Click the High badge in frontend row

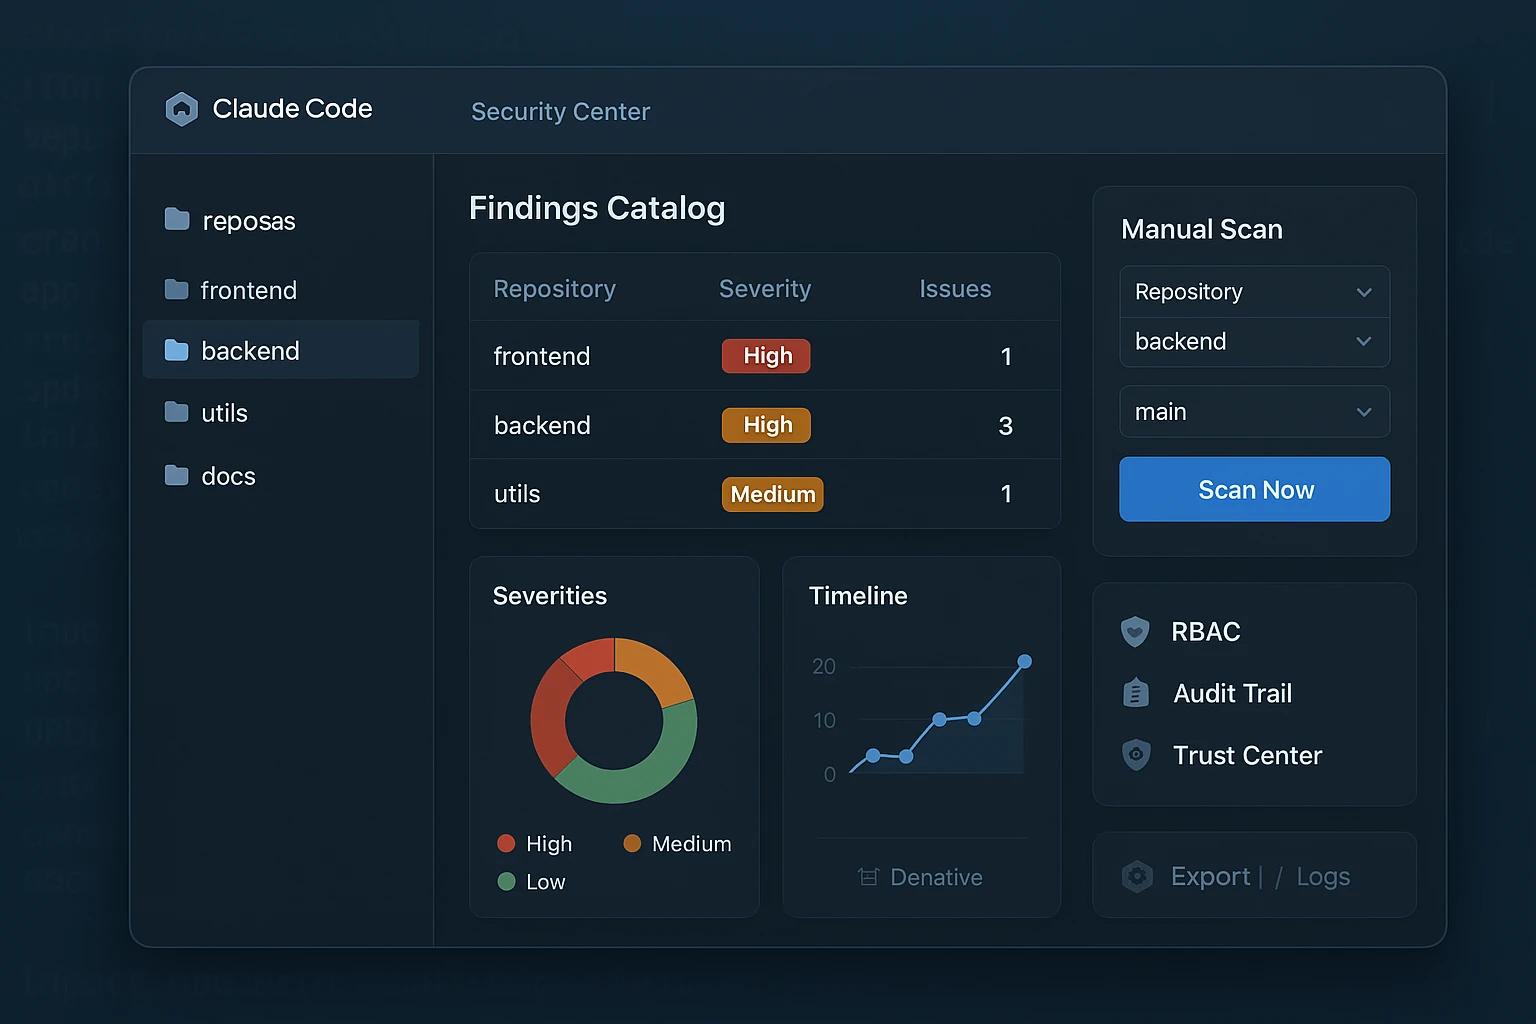pos(766,356)
